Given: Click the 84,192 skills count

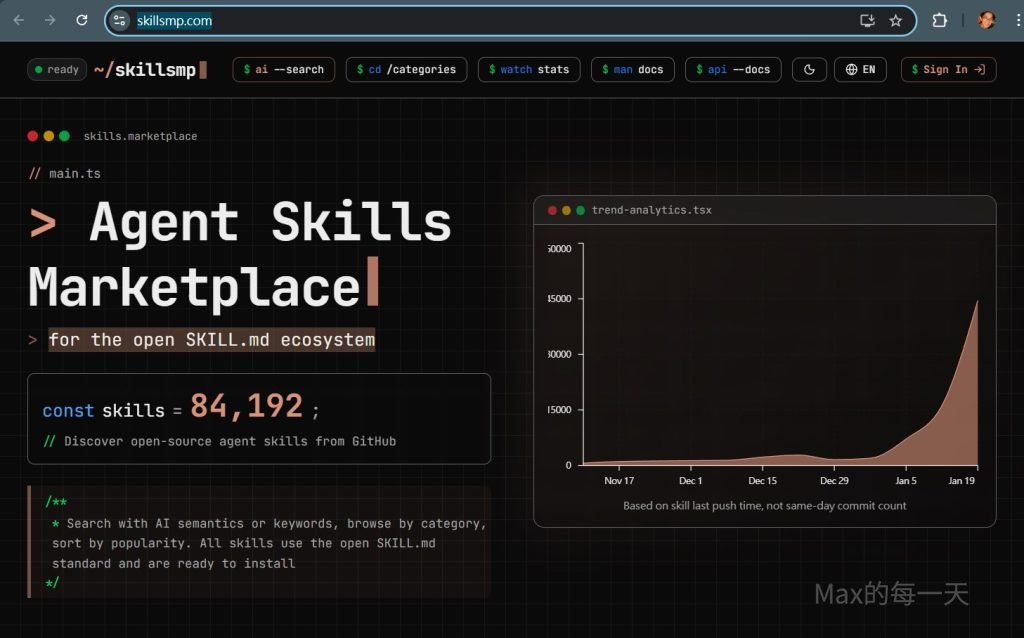Looking at the screenshot, I should (246, 406).
